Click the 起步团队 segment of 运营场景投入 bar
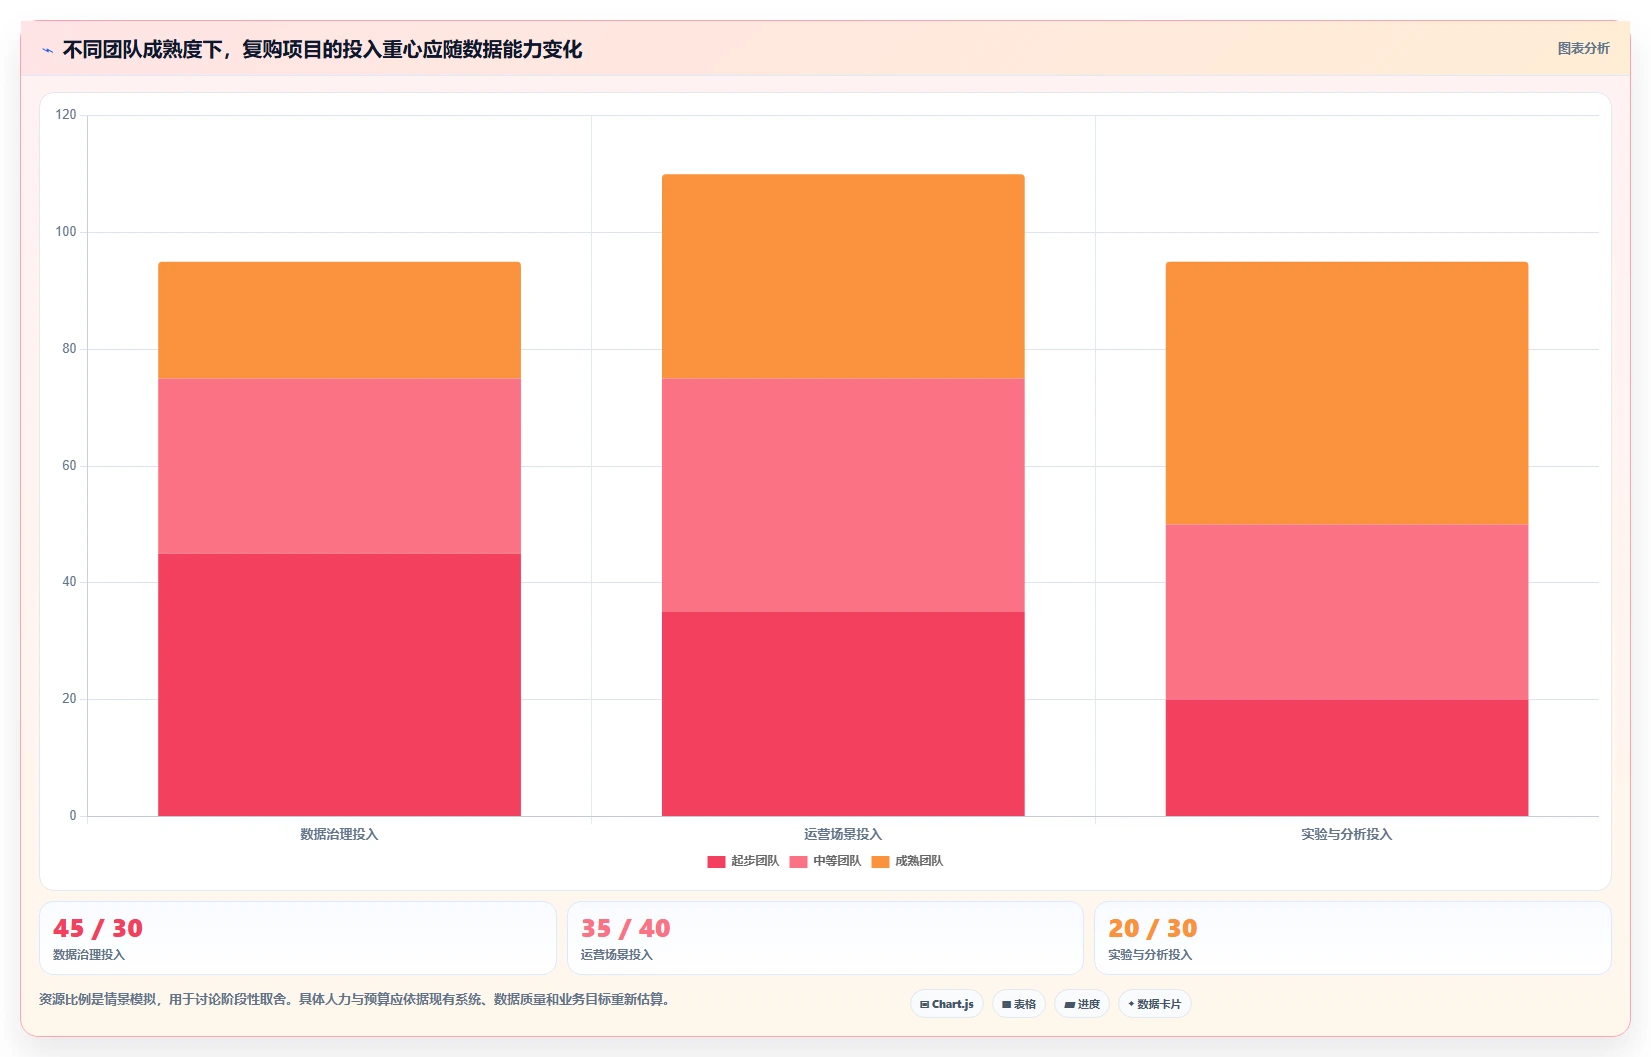The height and width of the screenshot is (1057, 1651). 843,714
